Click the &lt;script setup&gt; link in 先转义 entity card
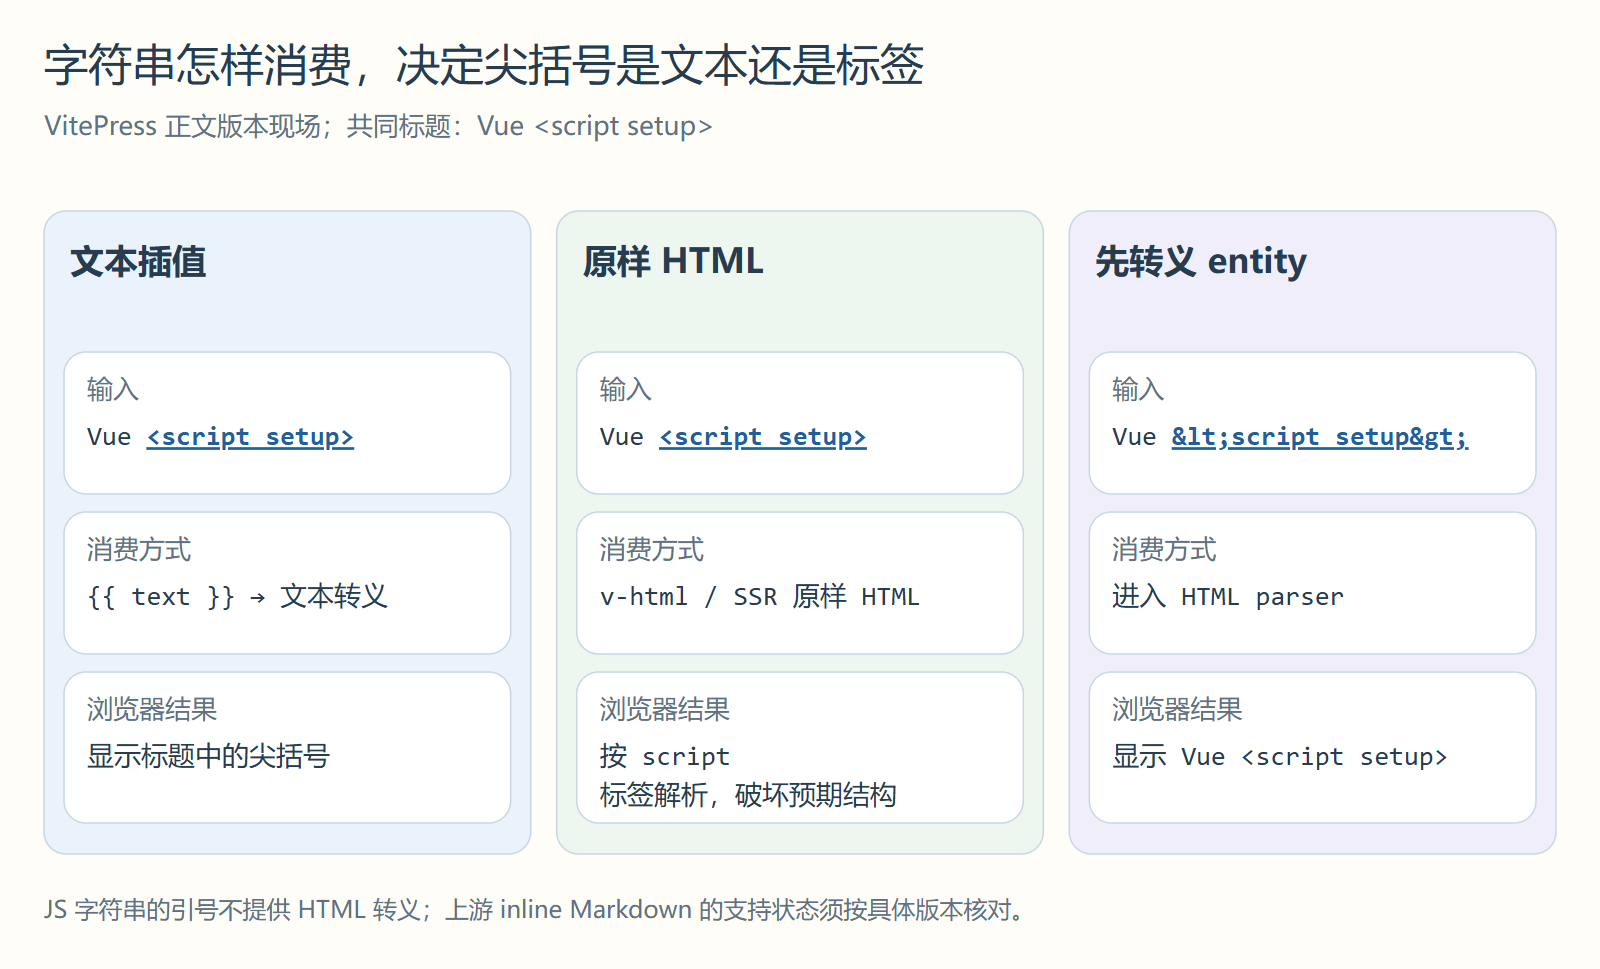 coord(1320,437)
